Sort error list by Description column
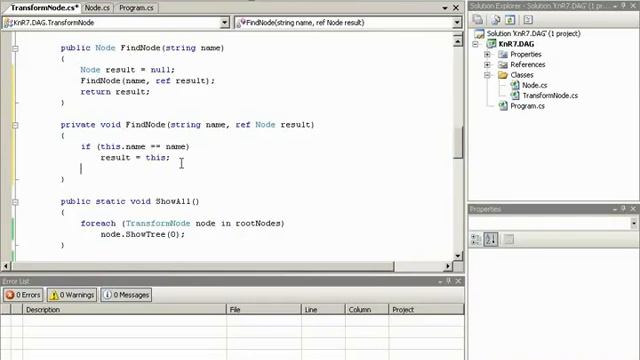This screenshot has width=640, height=360. (x=124, y=309)
